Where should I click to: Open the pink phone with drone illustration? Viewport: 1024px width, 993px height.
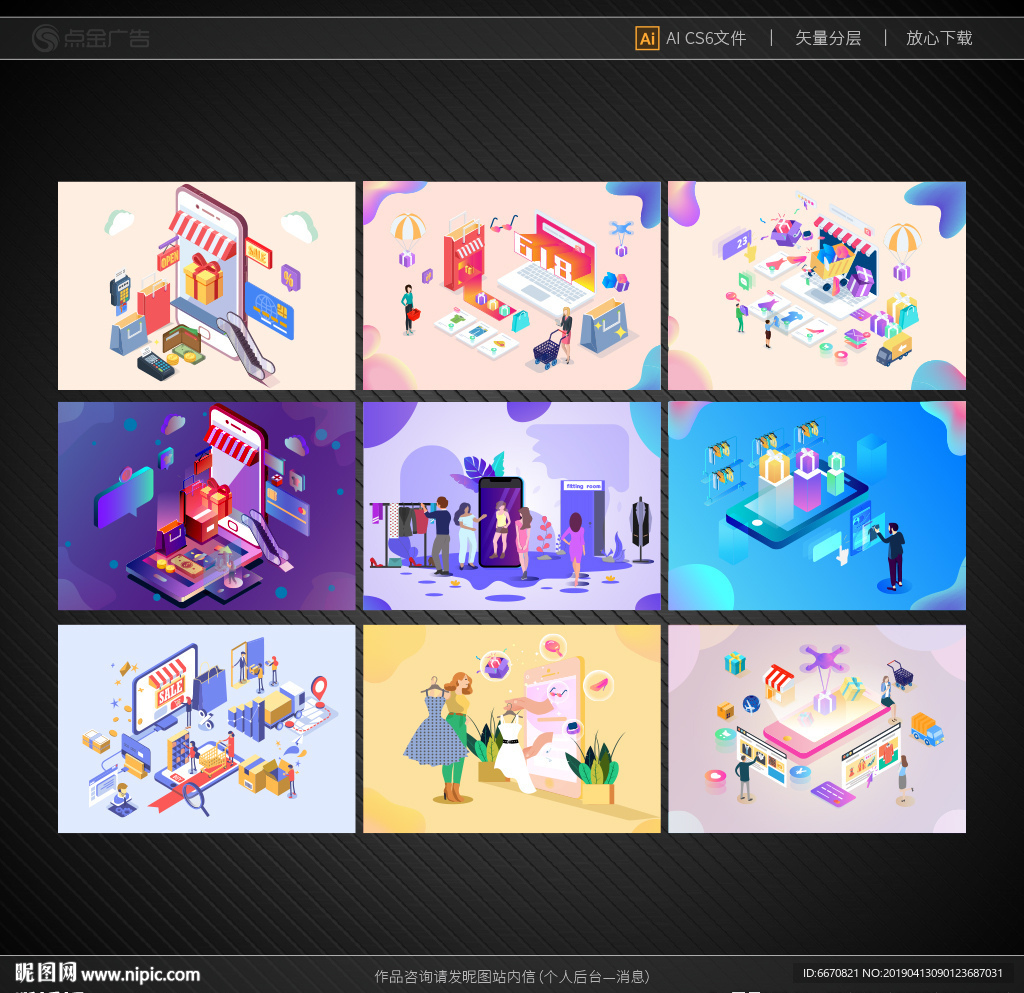(816, 729)
